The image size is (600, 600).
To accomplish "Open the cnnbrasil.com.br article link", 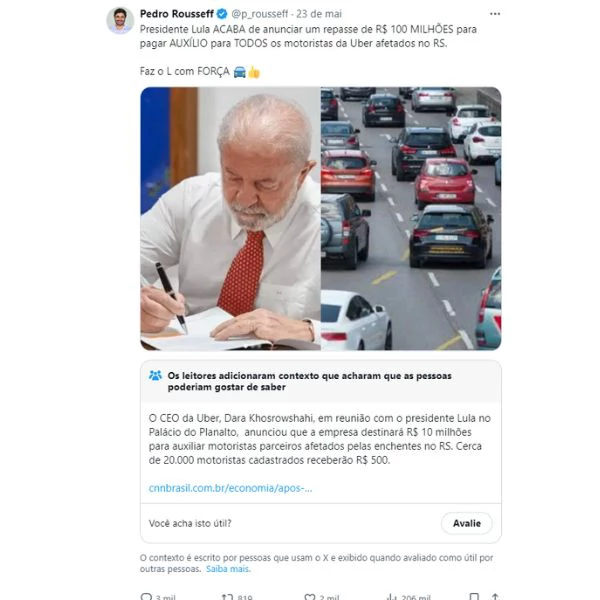I will [230, 488].
